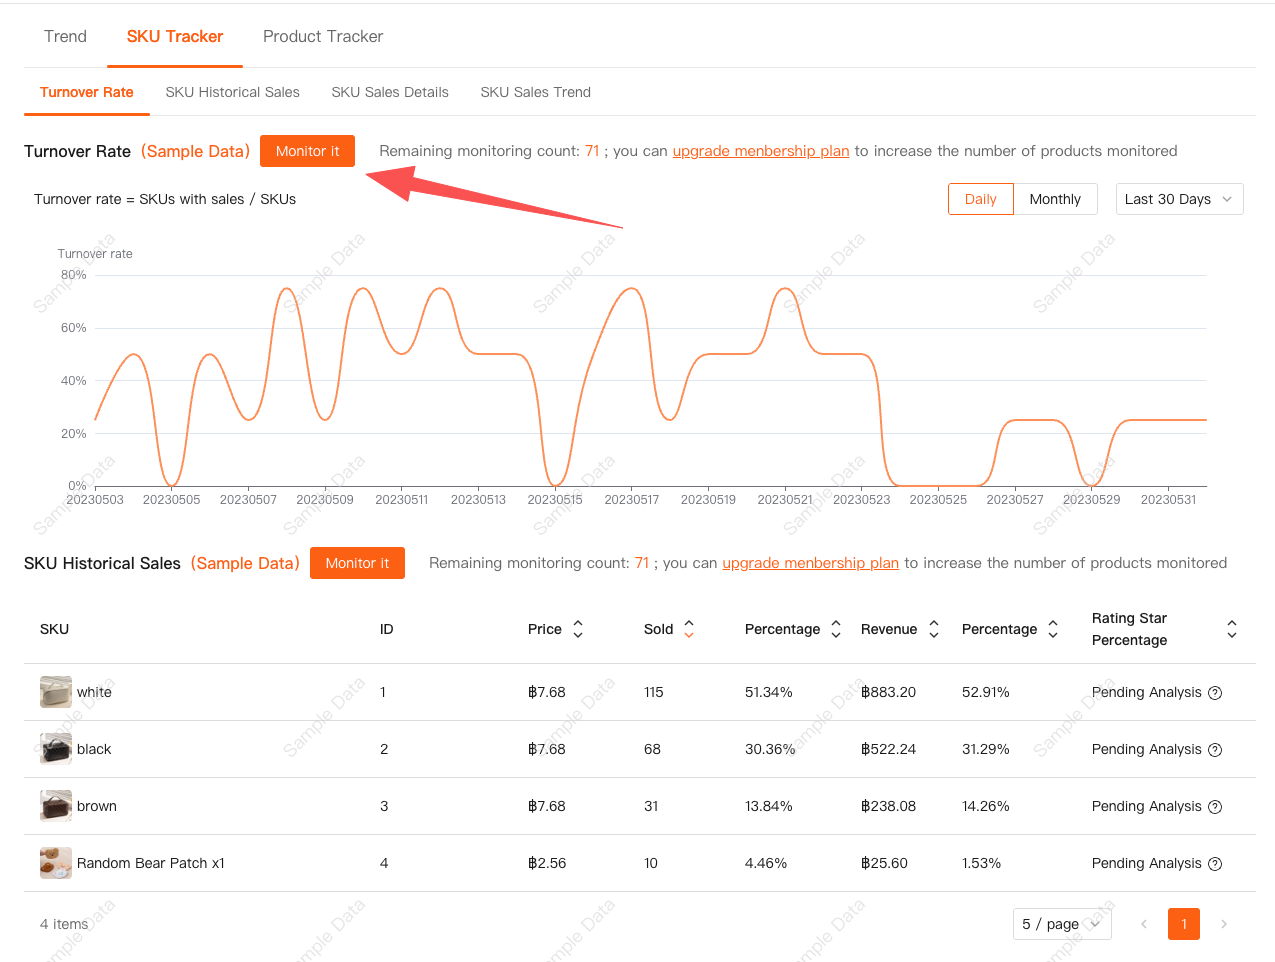Select page 1 in pagination
The height and width of the screenshot is (962, 1275).
click(1183, 924)
